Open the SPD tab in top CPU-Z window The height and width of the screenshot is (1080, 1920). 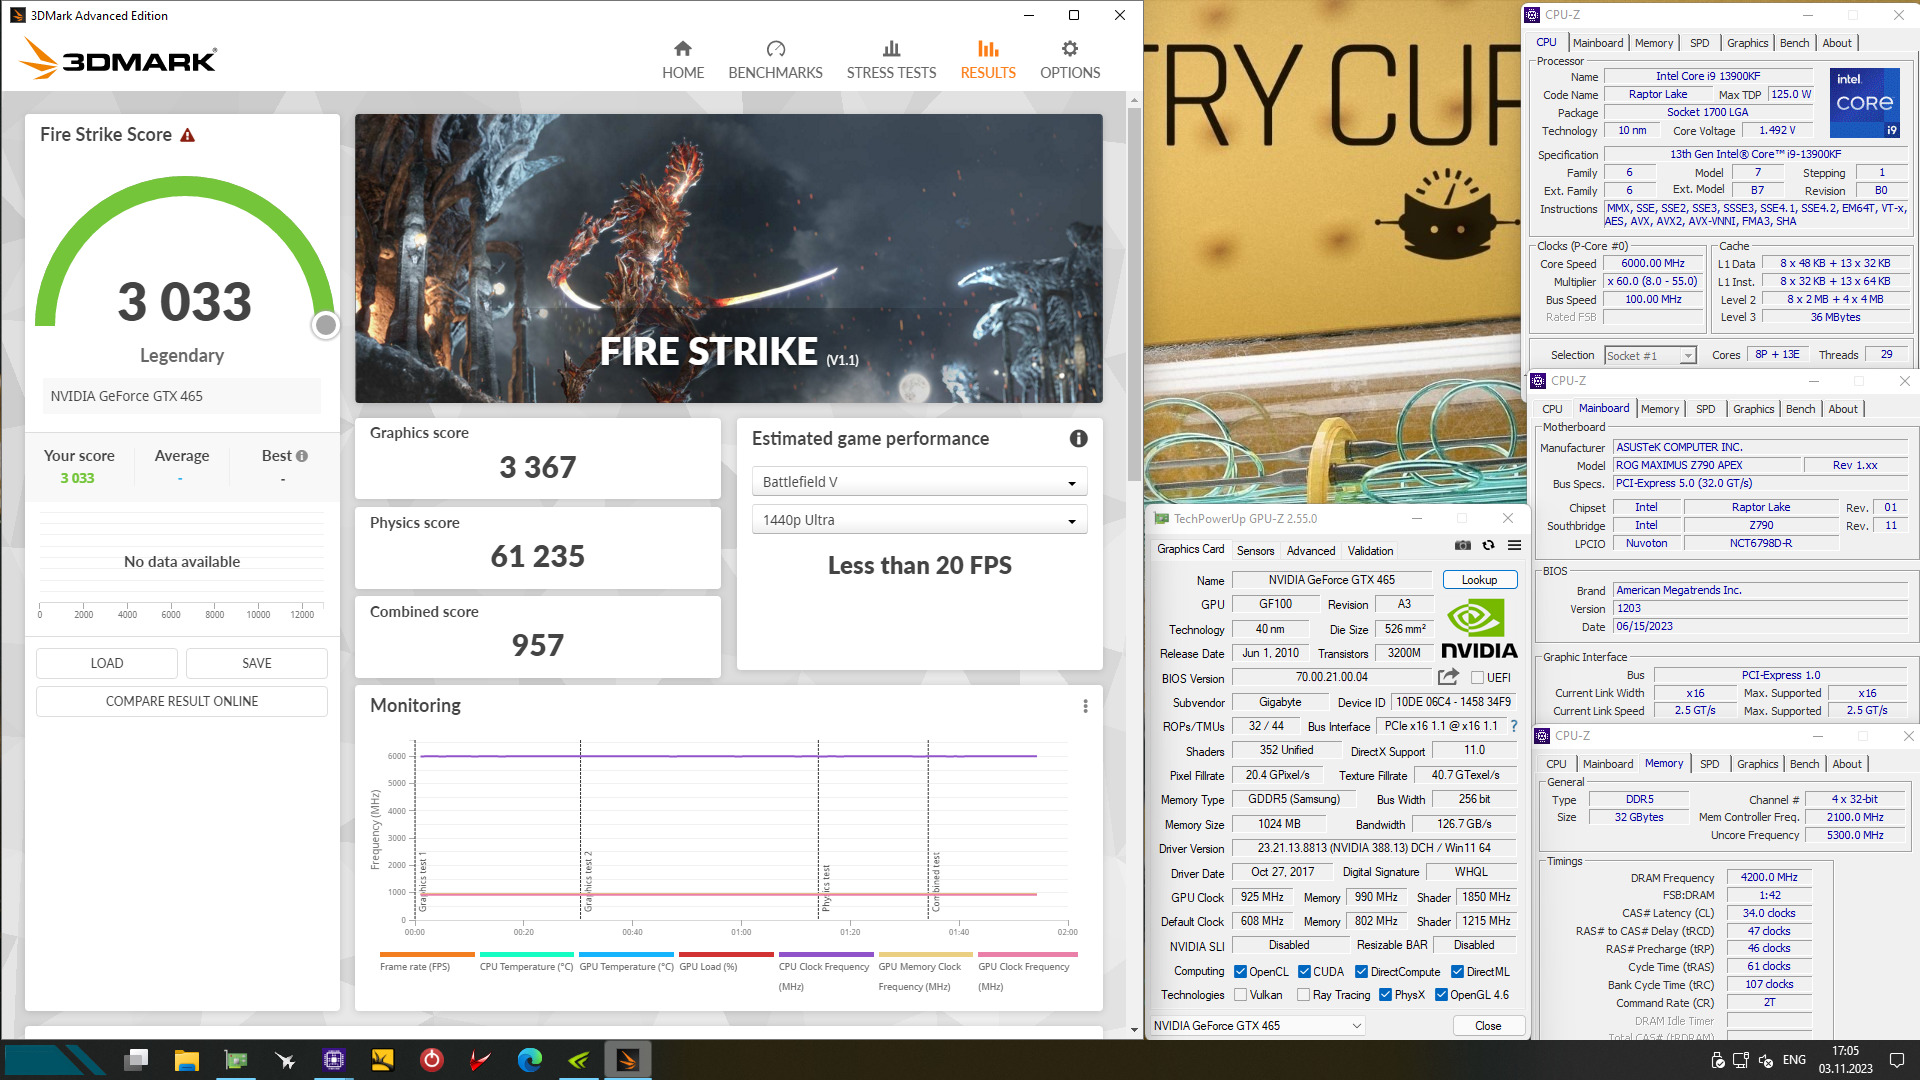pyautogui.click(x=1699, y=43)
